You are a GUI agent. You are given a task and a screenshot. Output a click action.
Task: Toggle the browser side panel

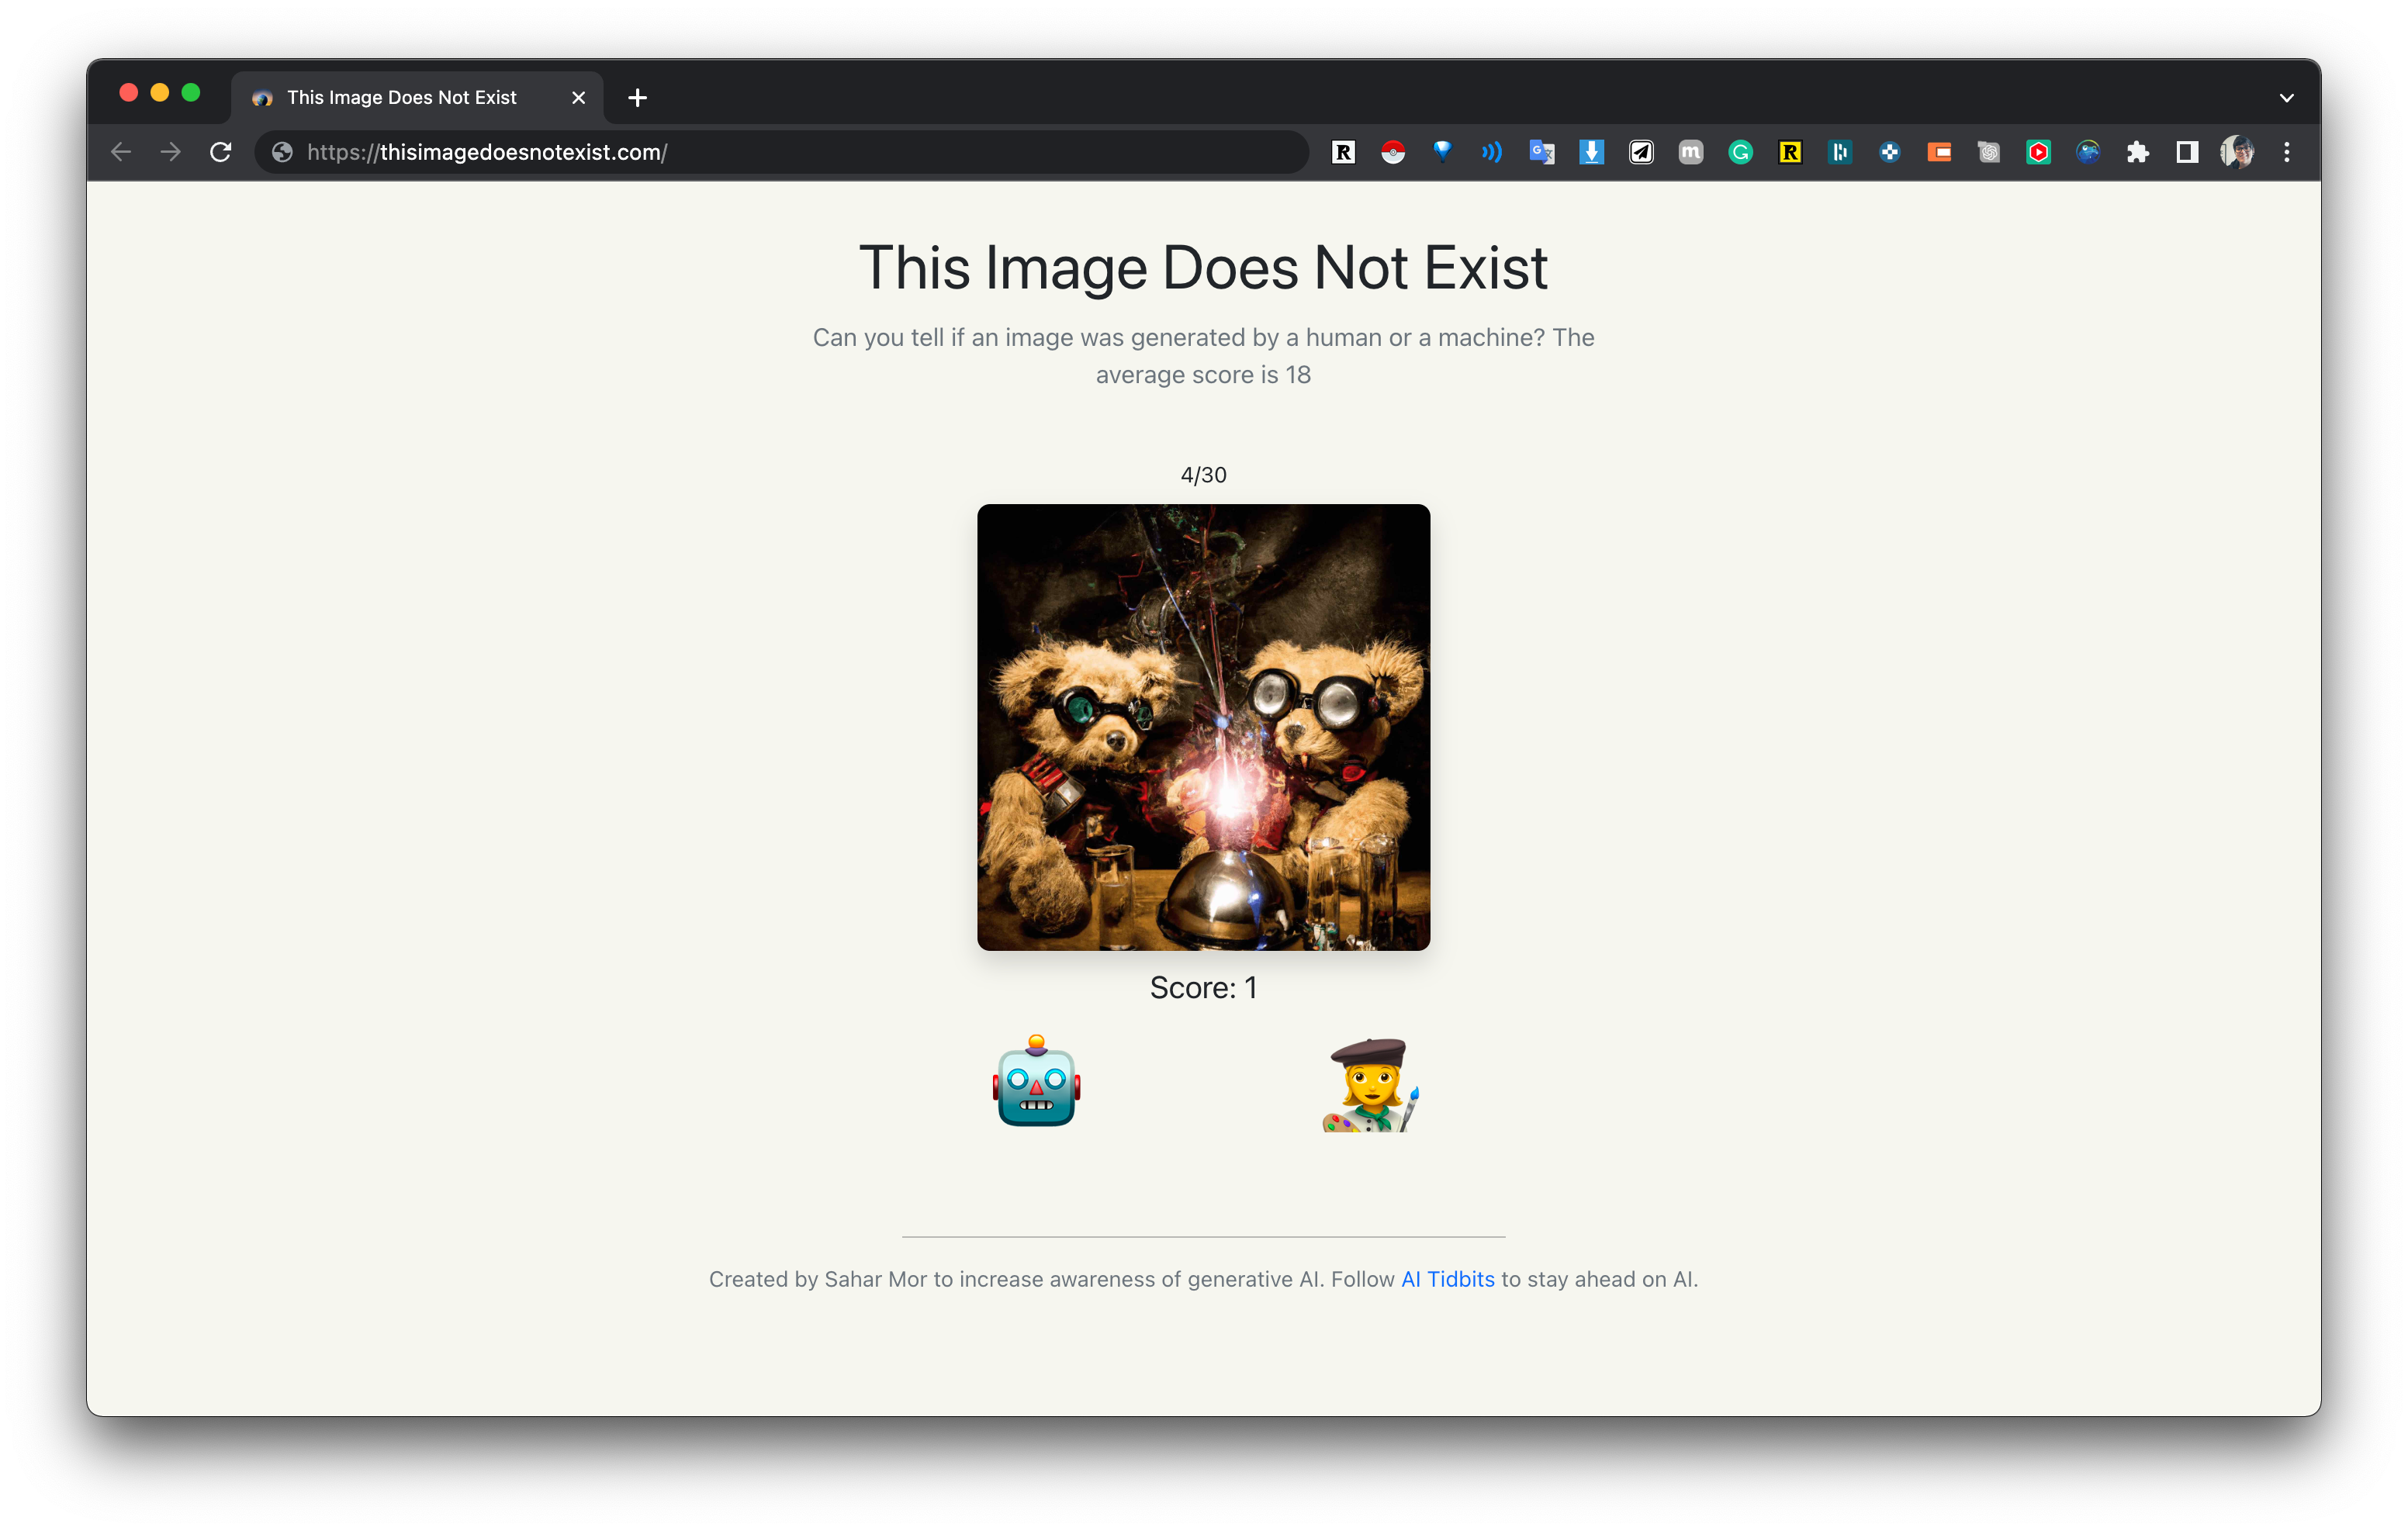[x=2187, y=152]
